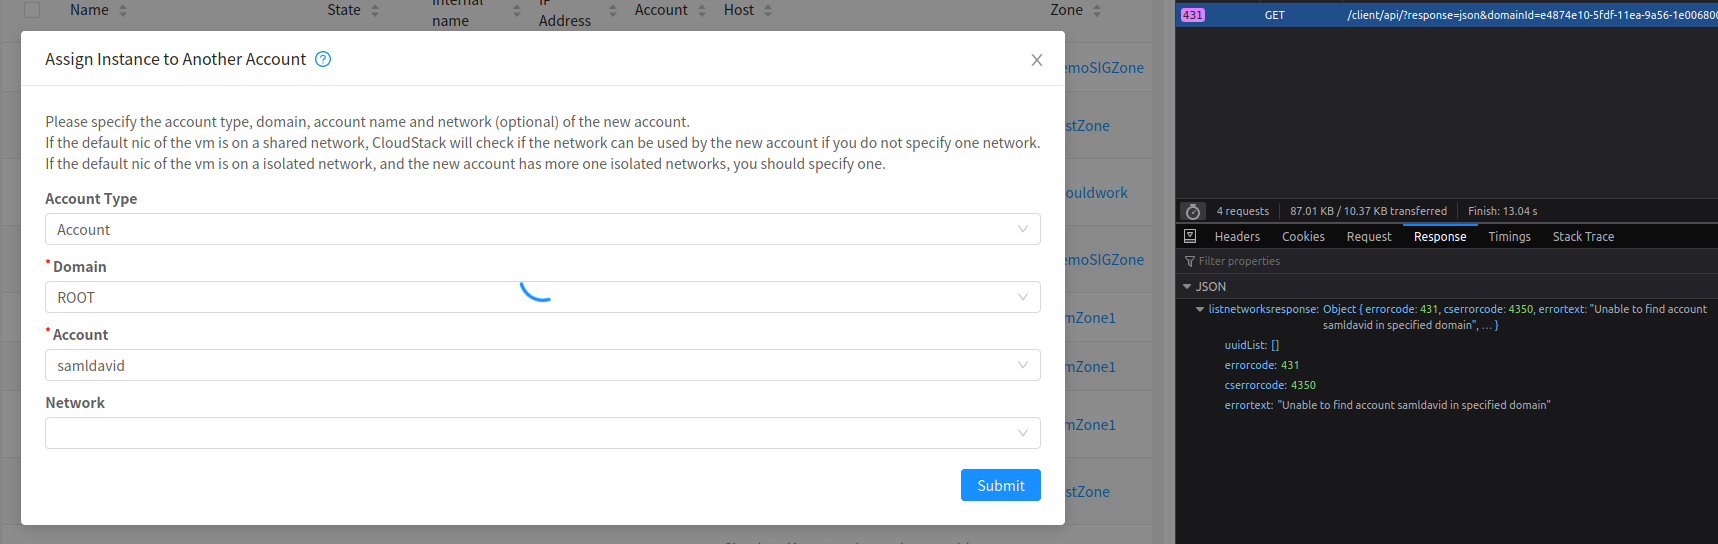This screenshot has height=544, width=1718.
Task: Collapse the JSON tree node
Action: click(1187, 286)
